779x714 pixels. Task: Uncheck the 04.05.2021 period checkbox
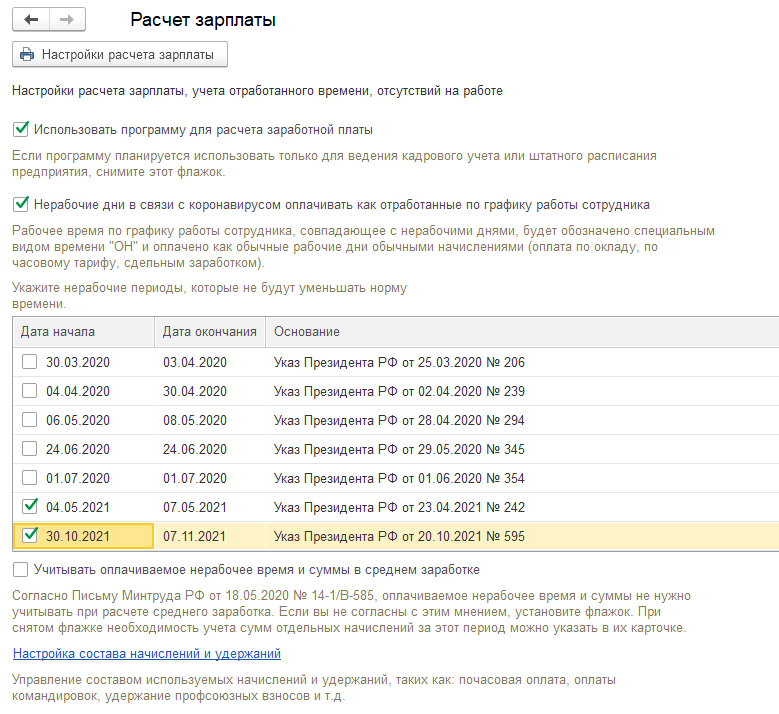[x=30, y=507]
